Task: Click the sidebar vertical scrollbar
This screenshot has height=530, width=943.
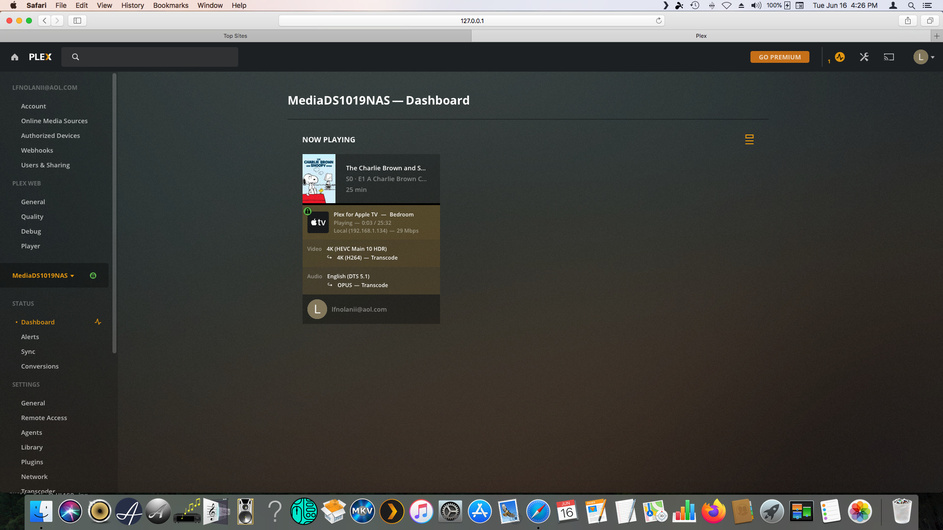Action: [x=114, y=214]
